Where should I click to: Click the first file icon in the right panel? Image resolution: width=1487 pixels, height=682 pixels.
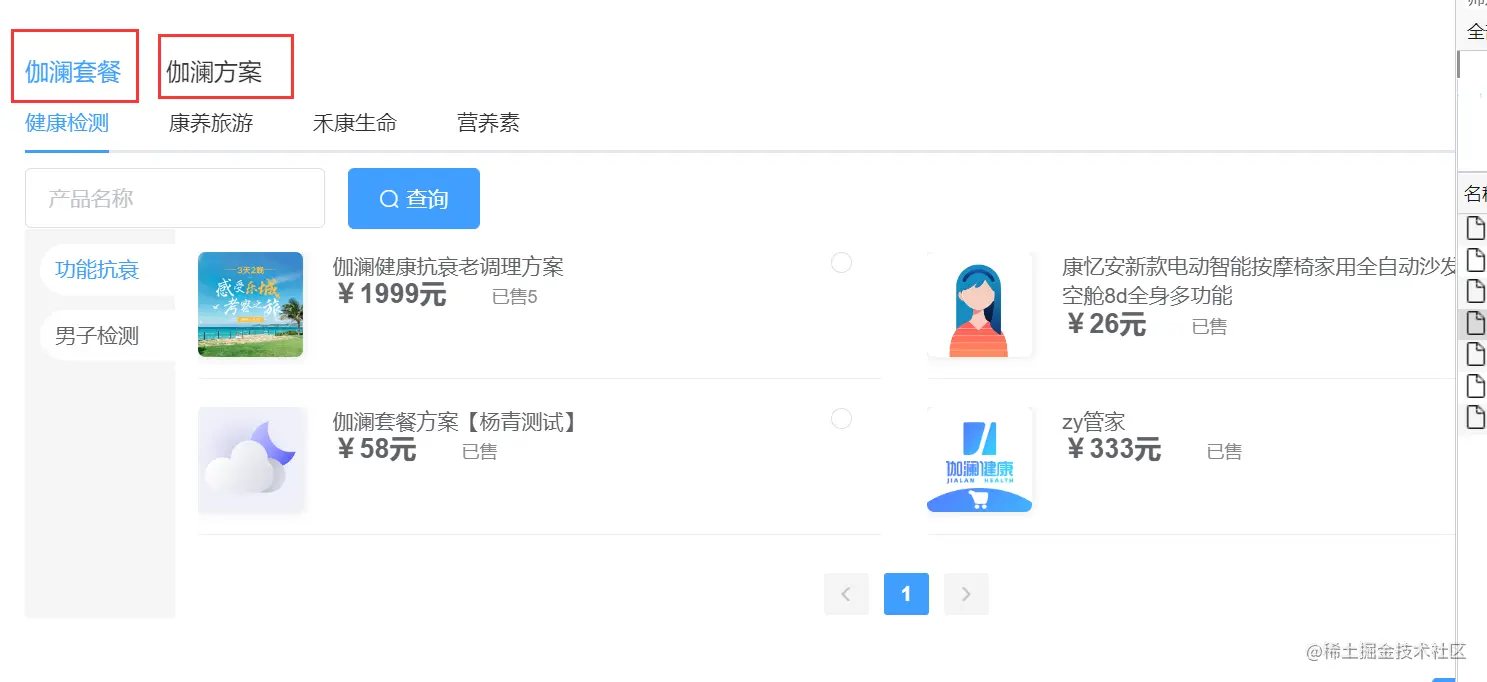1475,229
